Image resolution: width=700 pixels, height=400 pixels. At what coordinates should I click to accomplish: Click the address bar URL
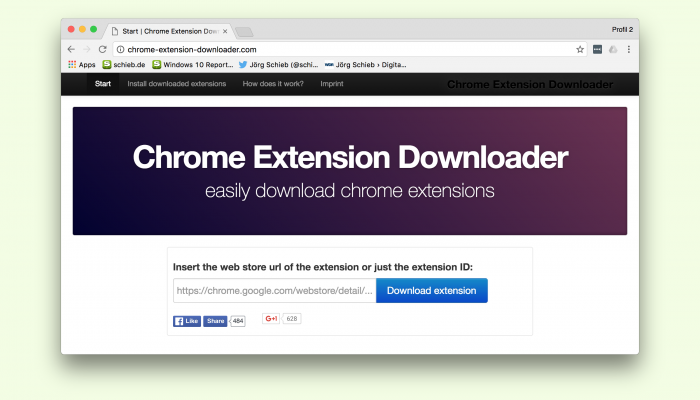192,50
